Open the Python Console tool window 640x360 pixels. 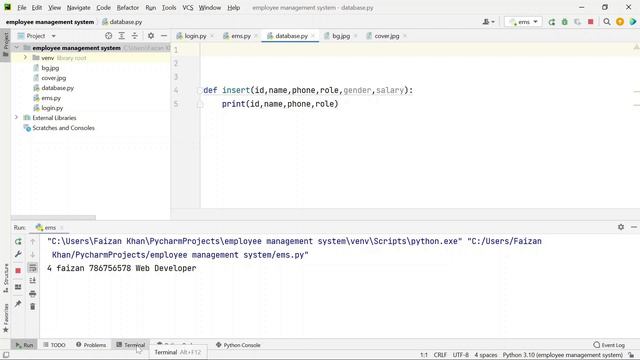coord(238,345)
